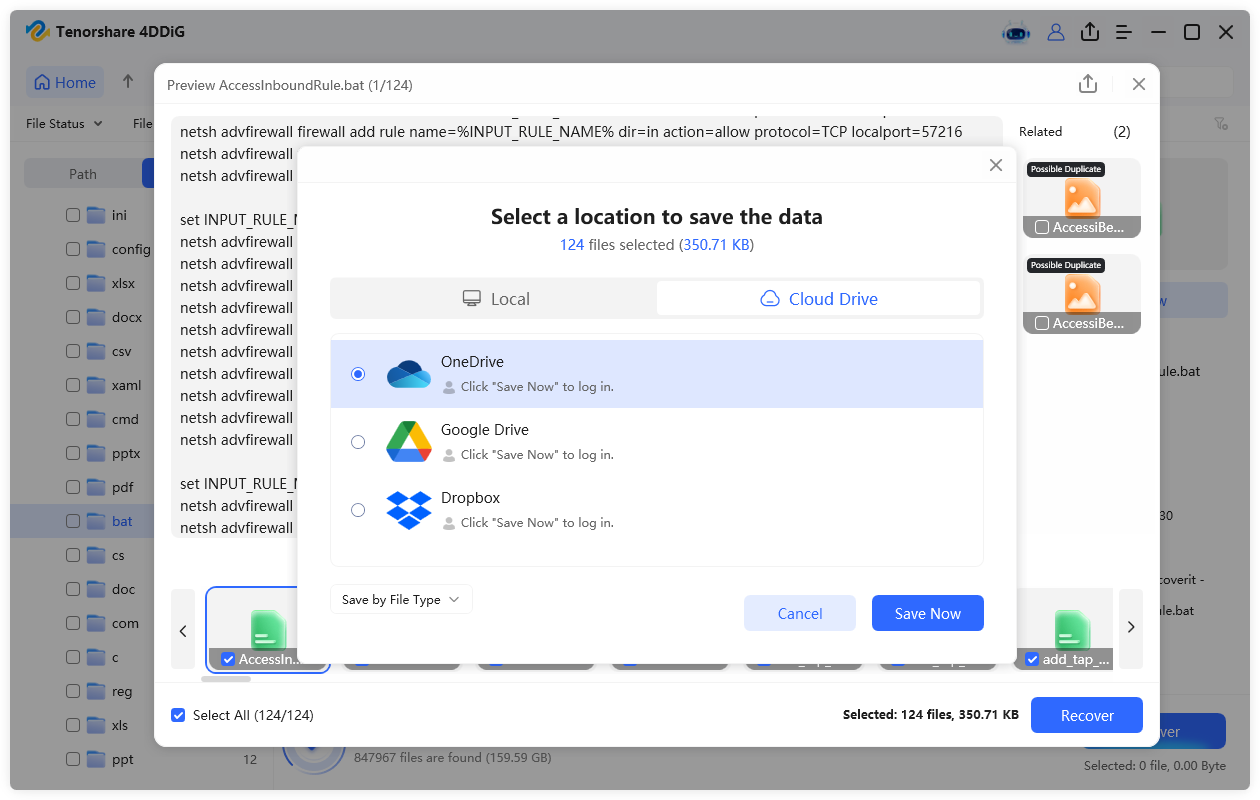1260x800 pixels.
Task: Click the reg folder icon
Action: coord(96,691)
